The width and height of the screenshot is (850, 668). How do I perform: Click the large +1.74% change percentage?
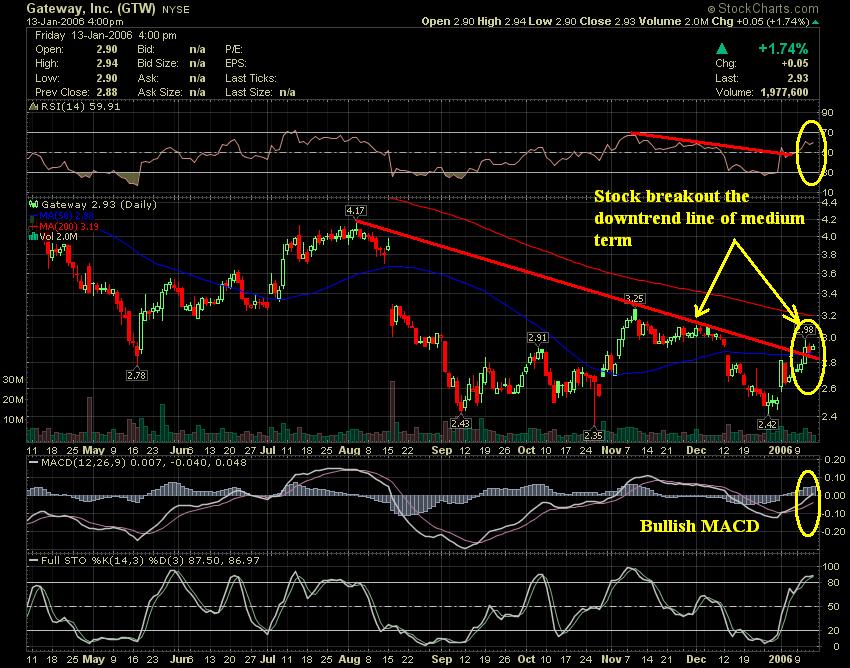[x=783, y=49]
